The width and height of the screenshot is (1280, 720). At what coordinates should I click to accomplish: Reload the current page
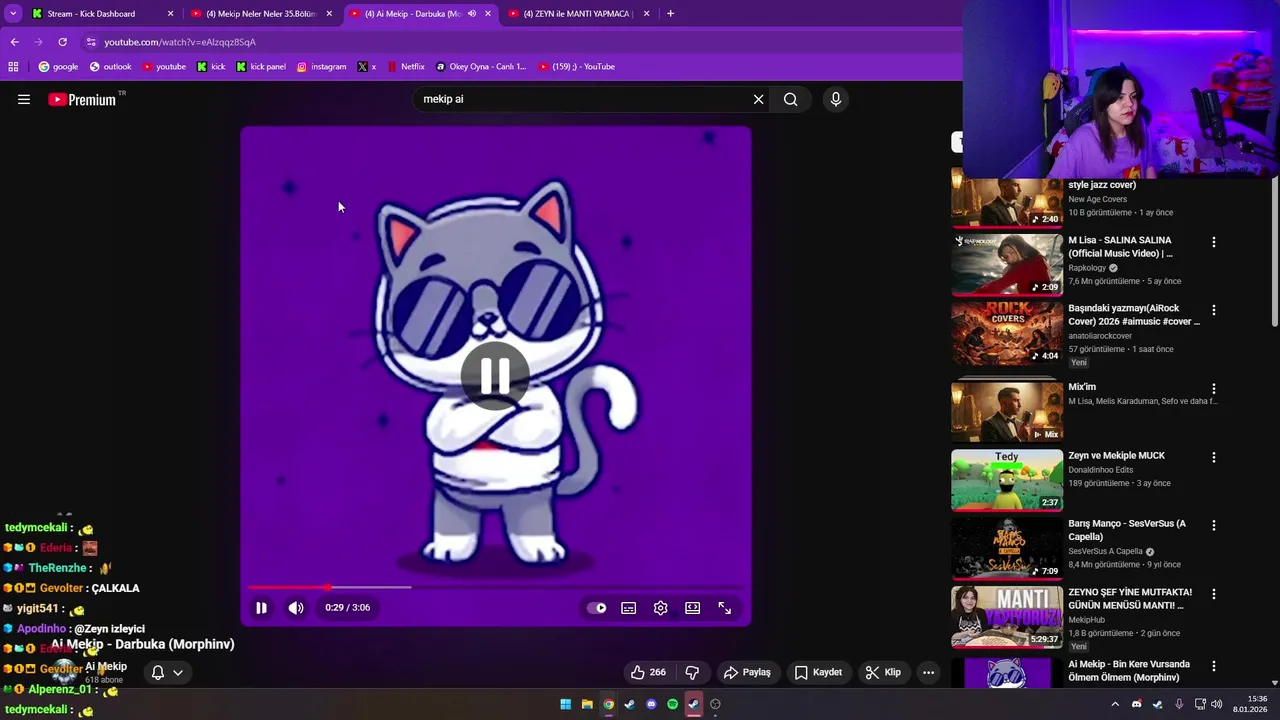(62, 42)
